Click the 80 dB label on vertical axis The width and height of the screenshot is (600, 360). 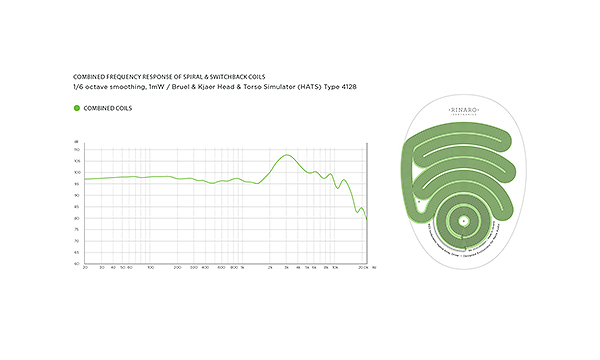pyautogui.click(x=77, y=218)
